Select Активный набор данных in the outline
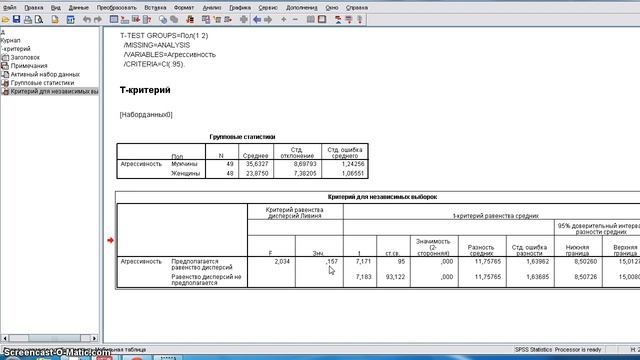Image resolution: width=640 pixels, height=360 pixels. 45,74
